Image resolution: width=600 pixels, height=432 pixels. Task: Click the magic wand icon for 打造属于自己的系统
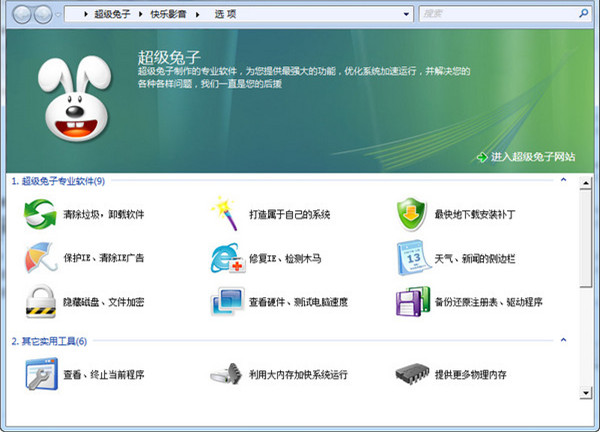coord(224,214)
